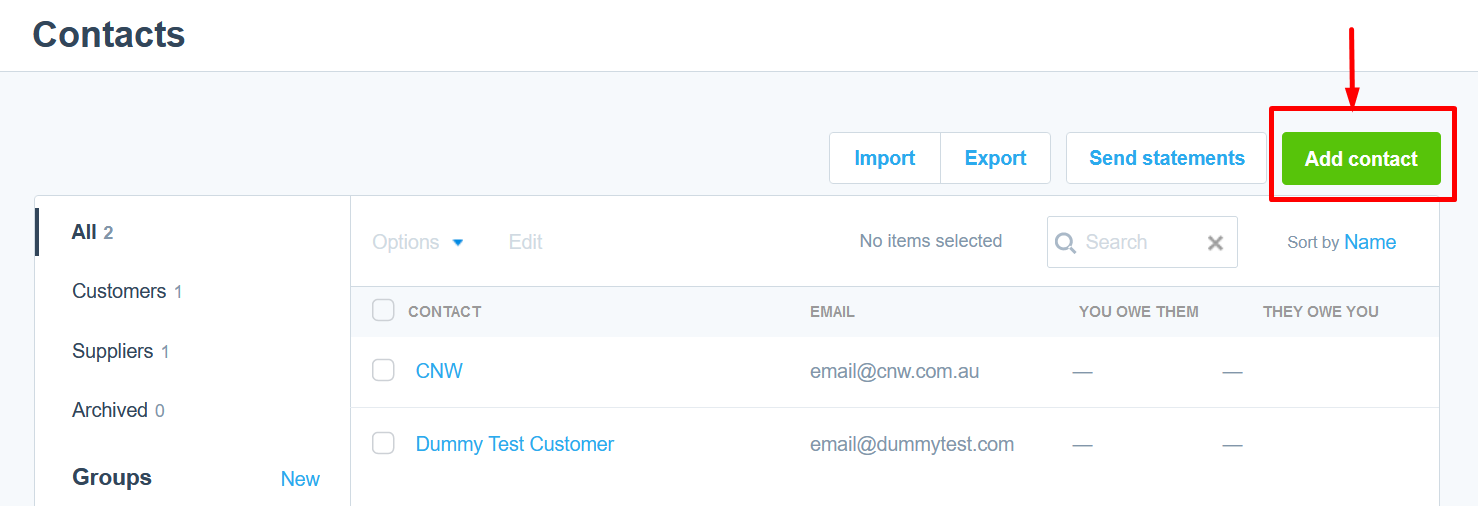Click the Import button

click(x=884, y=158)
